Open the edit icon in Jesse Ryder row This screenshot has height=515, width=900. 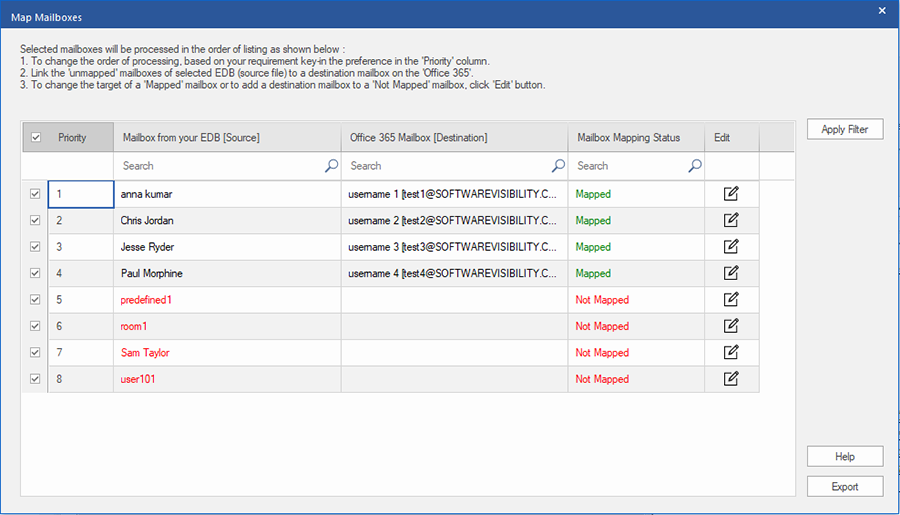[x=731, y=247]
